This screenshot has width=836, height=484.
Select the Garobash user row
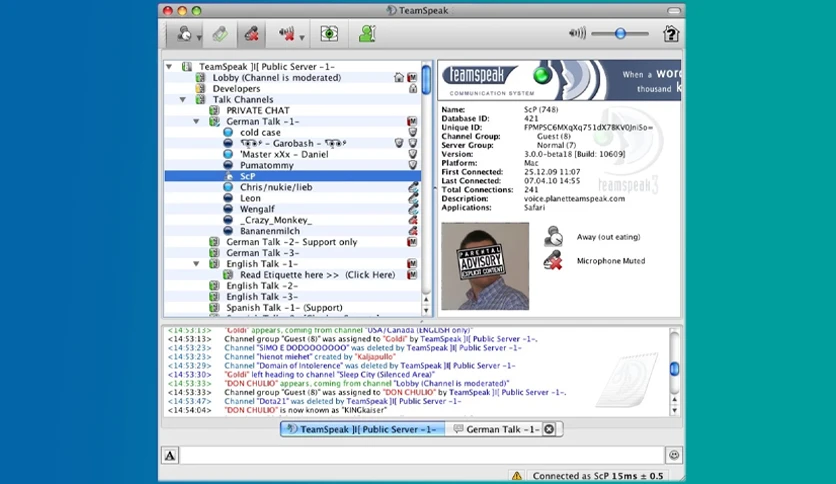292,143
